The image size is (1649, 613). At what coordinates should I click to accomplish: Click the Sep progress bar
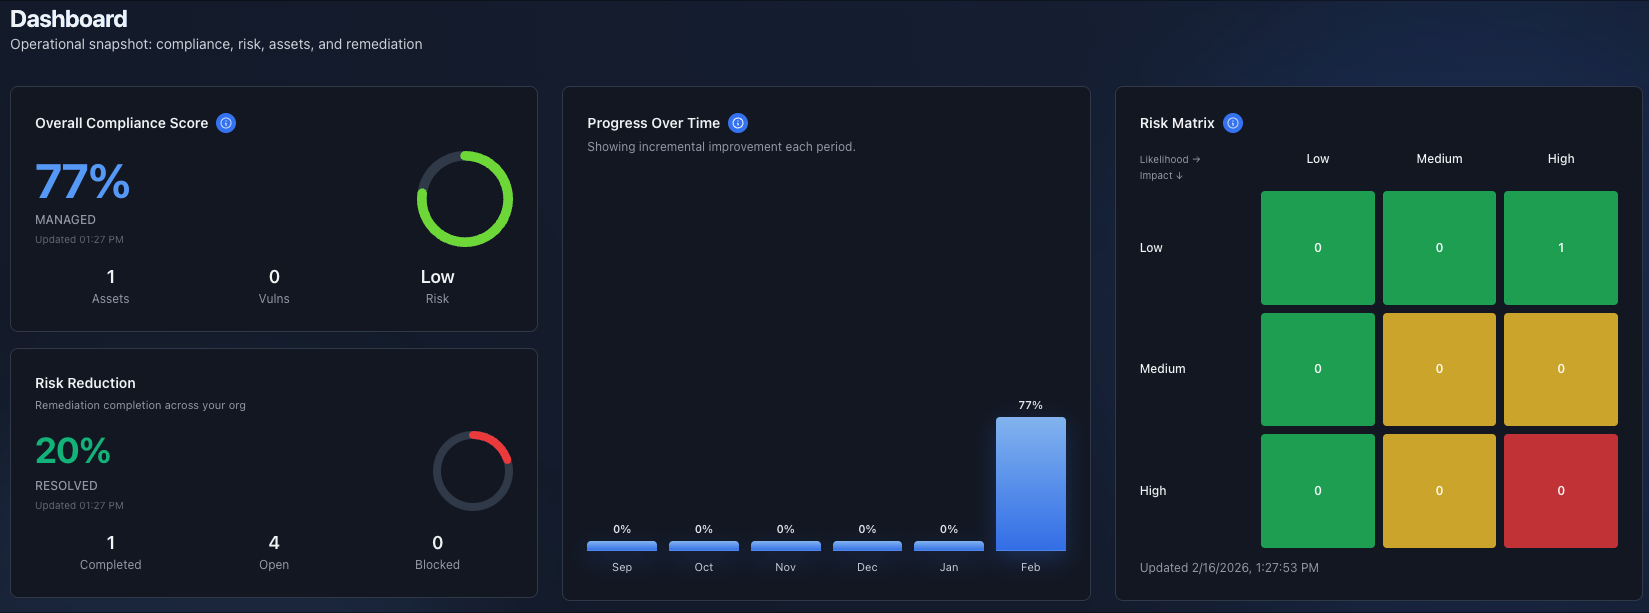tap(621, 545)
